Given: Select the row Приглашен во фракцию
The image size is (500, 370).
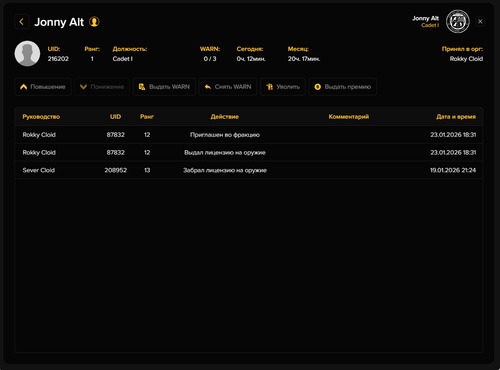Looking at the screenshot, I should tap(249, 135).
